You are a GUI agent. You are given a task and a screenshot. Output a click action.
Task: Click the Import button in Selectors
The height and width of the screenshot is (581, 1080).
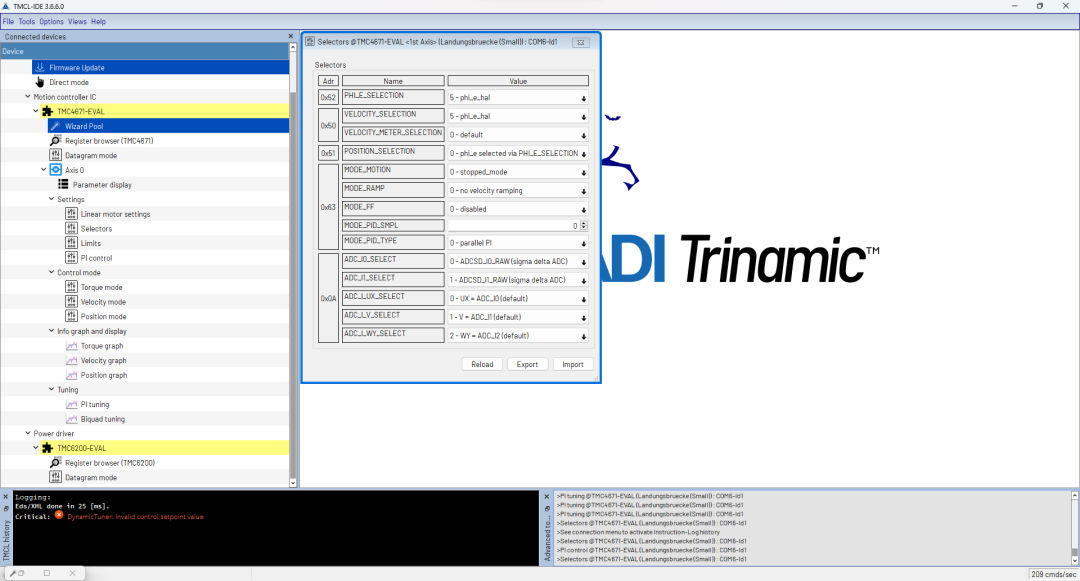(x=573, y=364)
